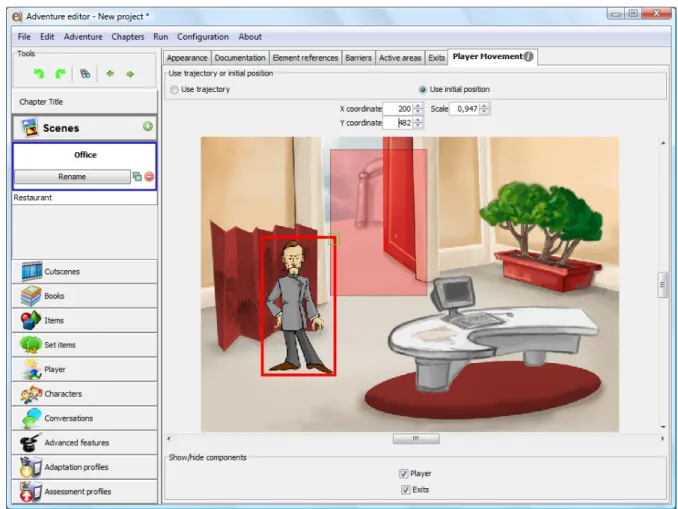This screenshot has width=678, height=509.
Task: Click the Adventure editor app icon
Action: point(17,16)
